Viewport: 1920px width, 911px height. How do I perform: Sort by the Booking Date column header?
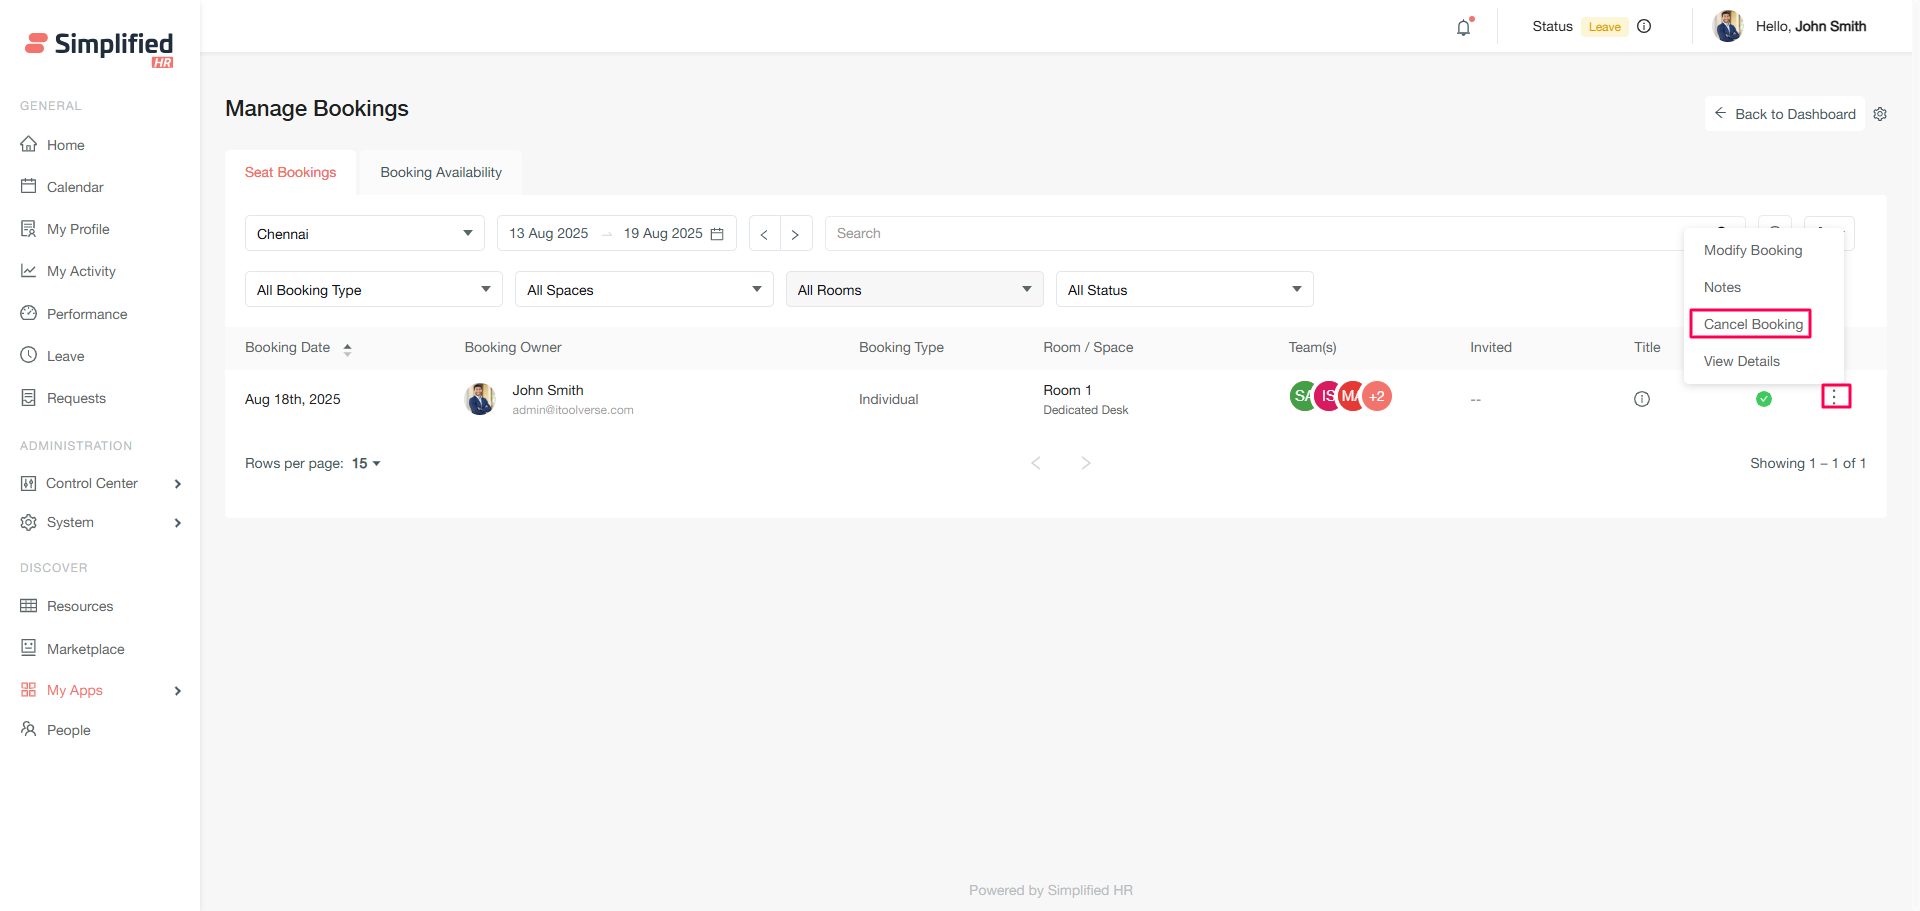[288, 347]
